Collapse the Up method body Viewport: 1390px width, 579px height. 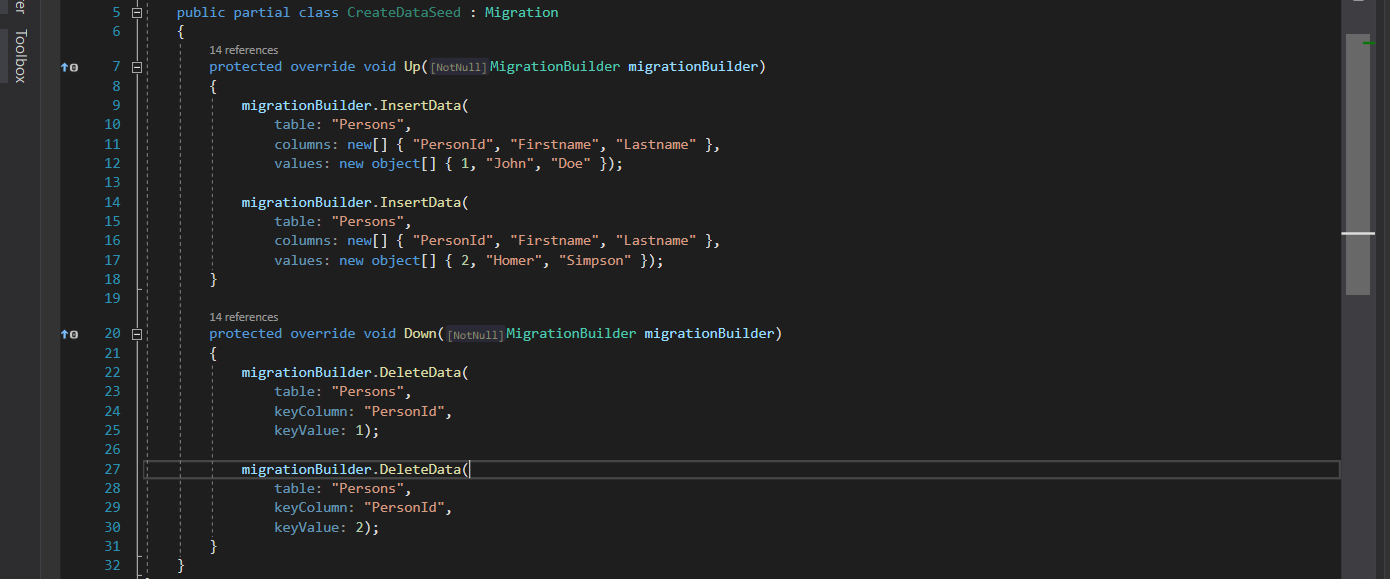click(136, 66)
